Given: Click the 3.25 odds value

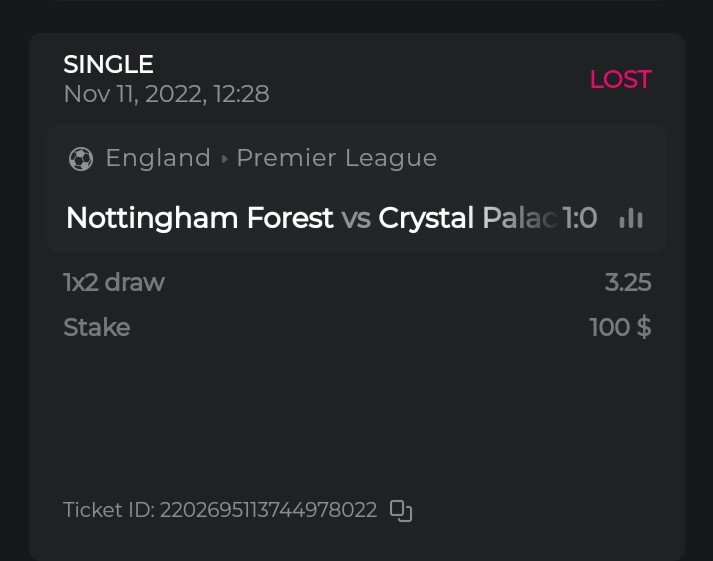Looking at the screenshot, I should (628, 283).
